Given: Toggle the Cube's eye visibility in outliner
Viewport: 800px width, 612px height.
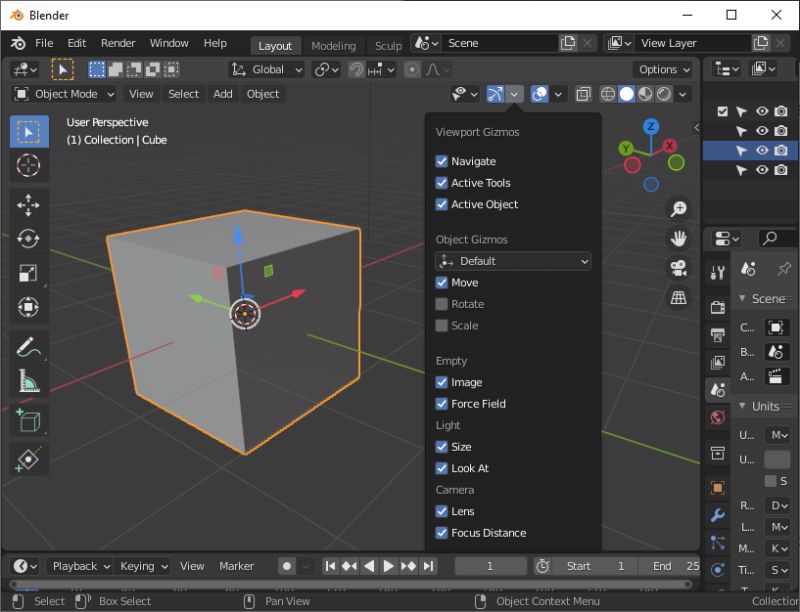Looking at the screenshot, I should 763,150.
